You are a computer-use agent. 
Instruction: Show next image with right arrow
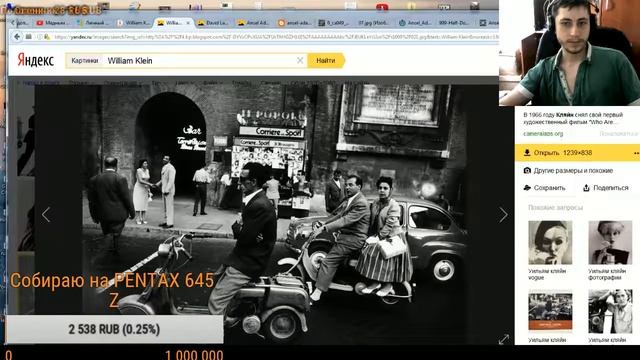click(x=503, y=214)
